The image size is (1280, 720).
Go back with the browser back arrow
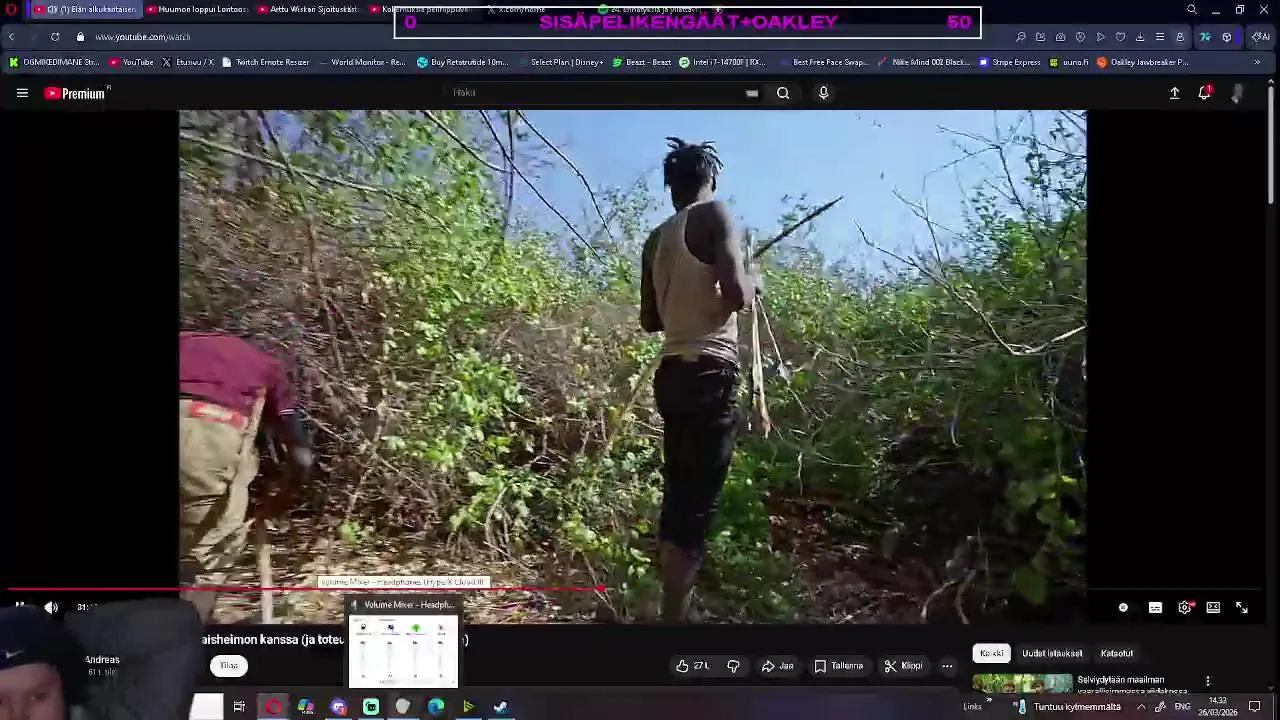tap(11, 37)
